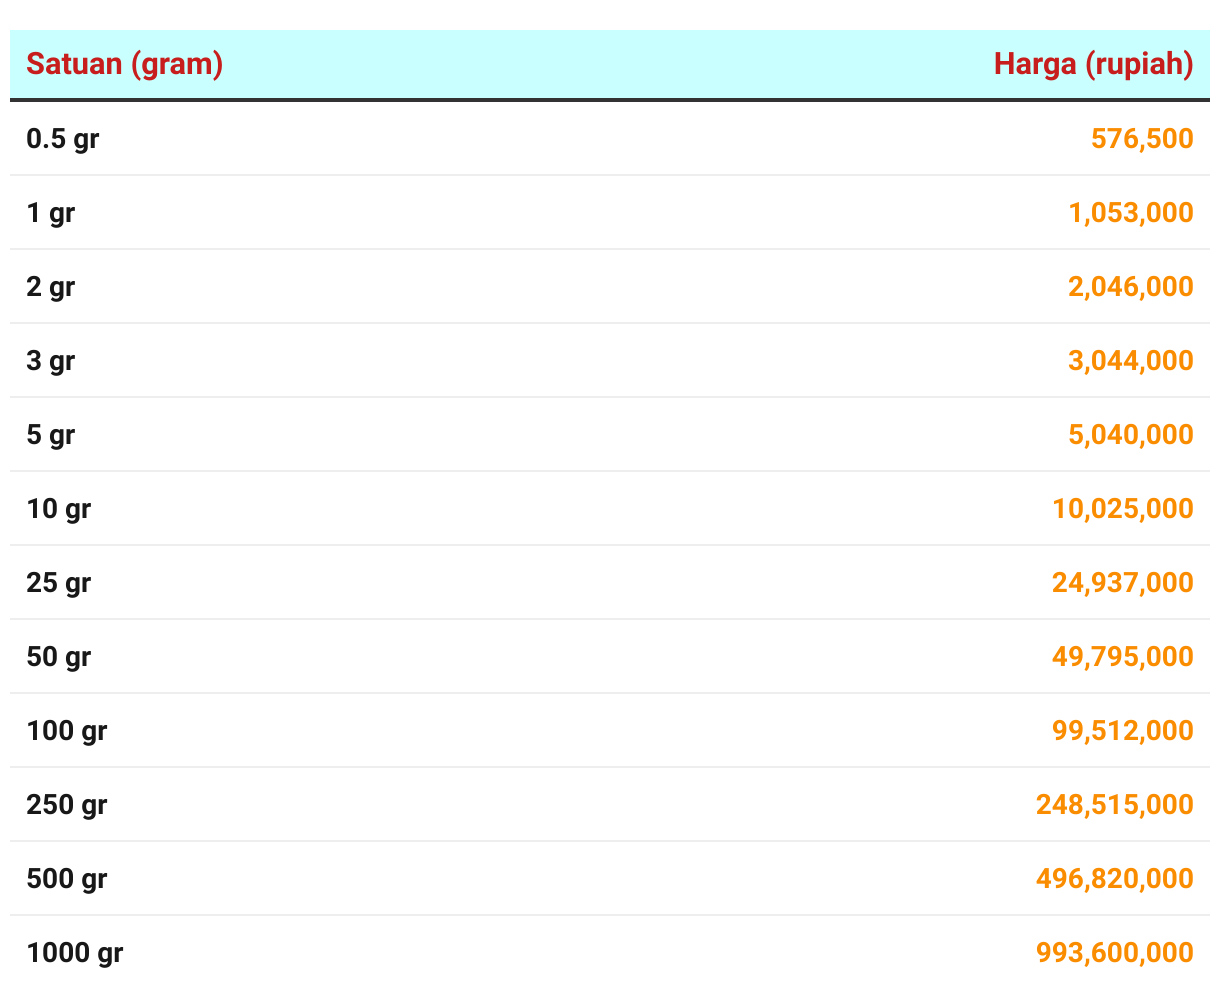Select the 25 gr row label

click(59, 583)
